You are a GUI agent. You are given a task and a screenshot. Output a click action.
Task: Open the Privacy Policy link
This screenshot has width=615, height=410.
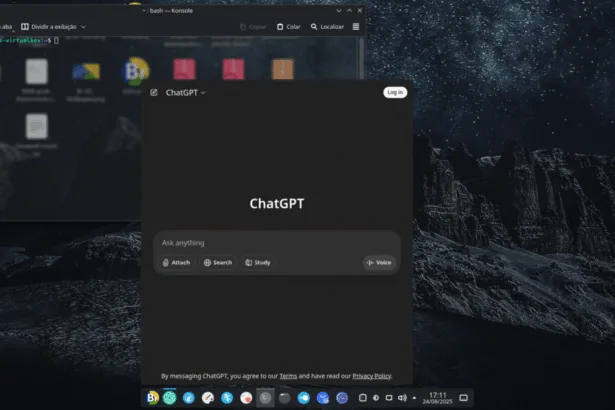tap(372, 376)
